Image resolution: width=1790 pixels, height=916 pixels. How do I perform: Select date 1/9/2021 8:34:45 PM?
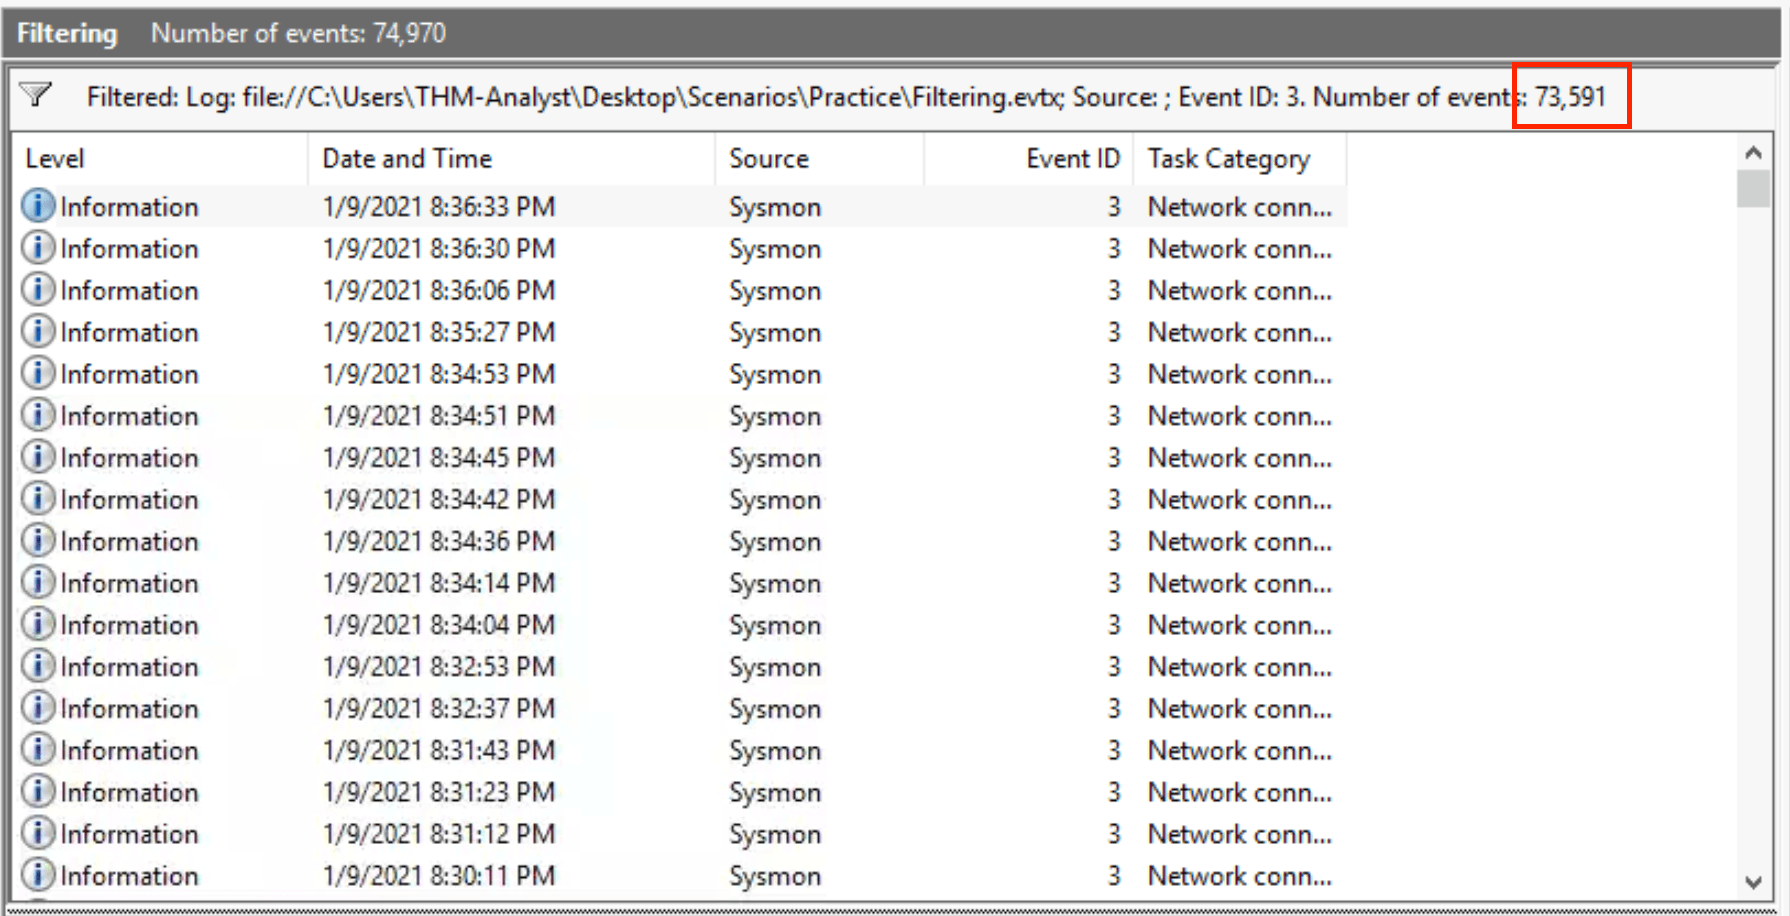click(438, 457)
